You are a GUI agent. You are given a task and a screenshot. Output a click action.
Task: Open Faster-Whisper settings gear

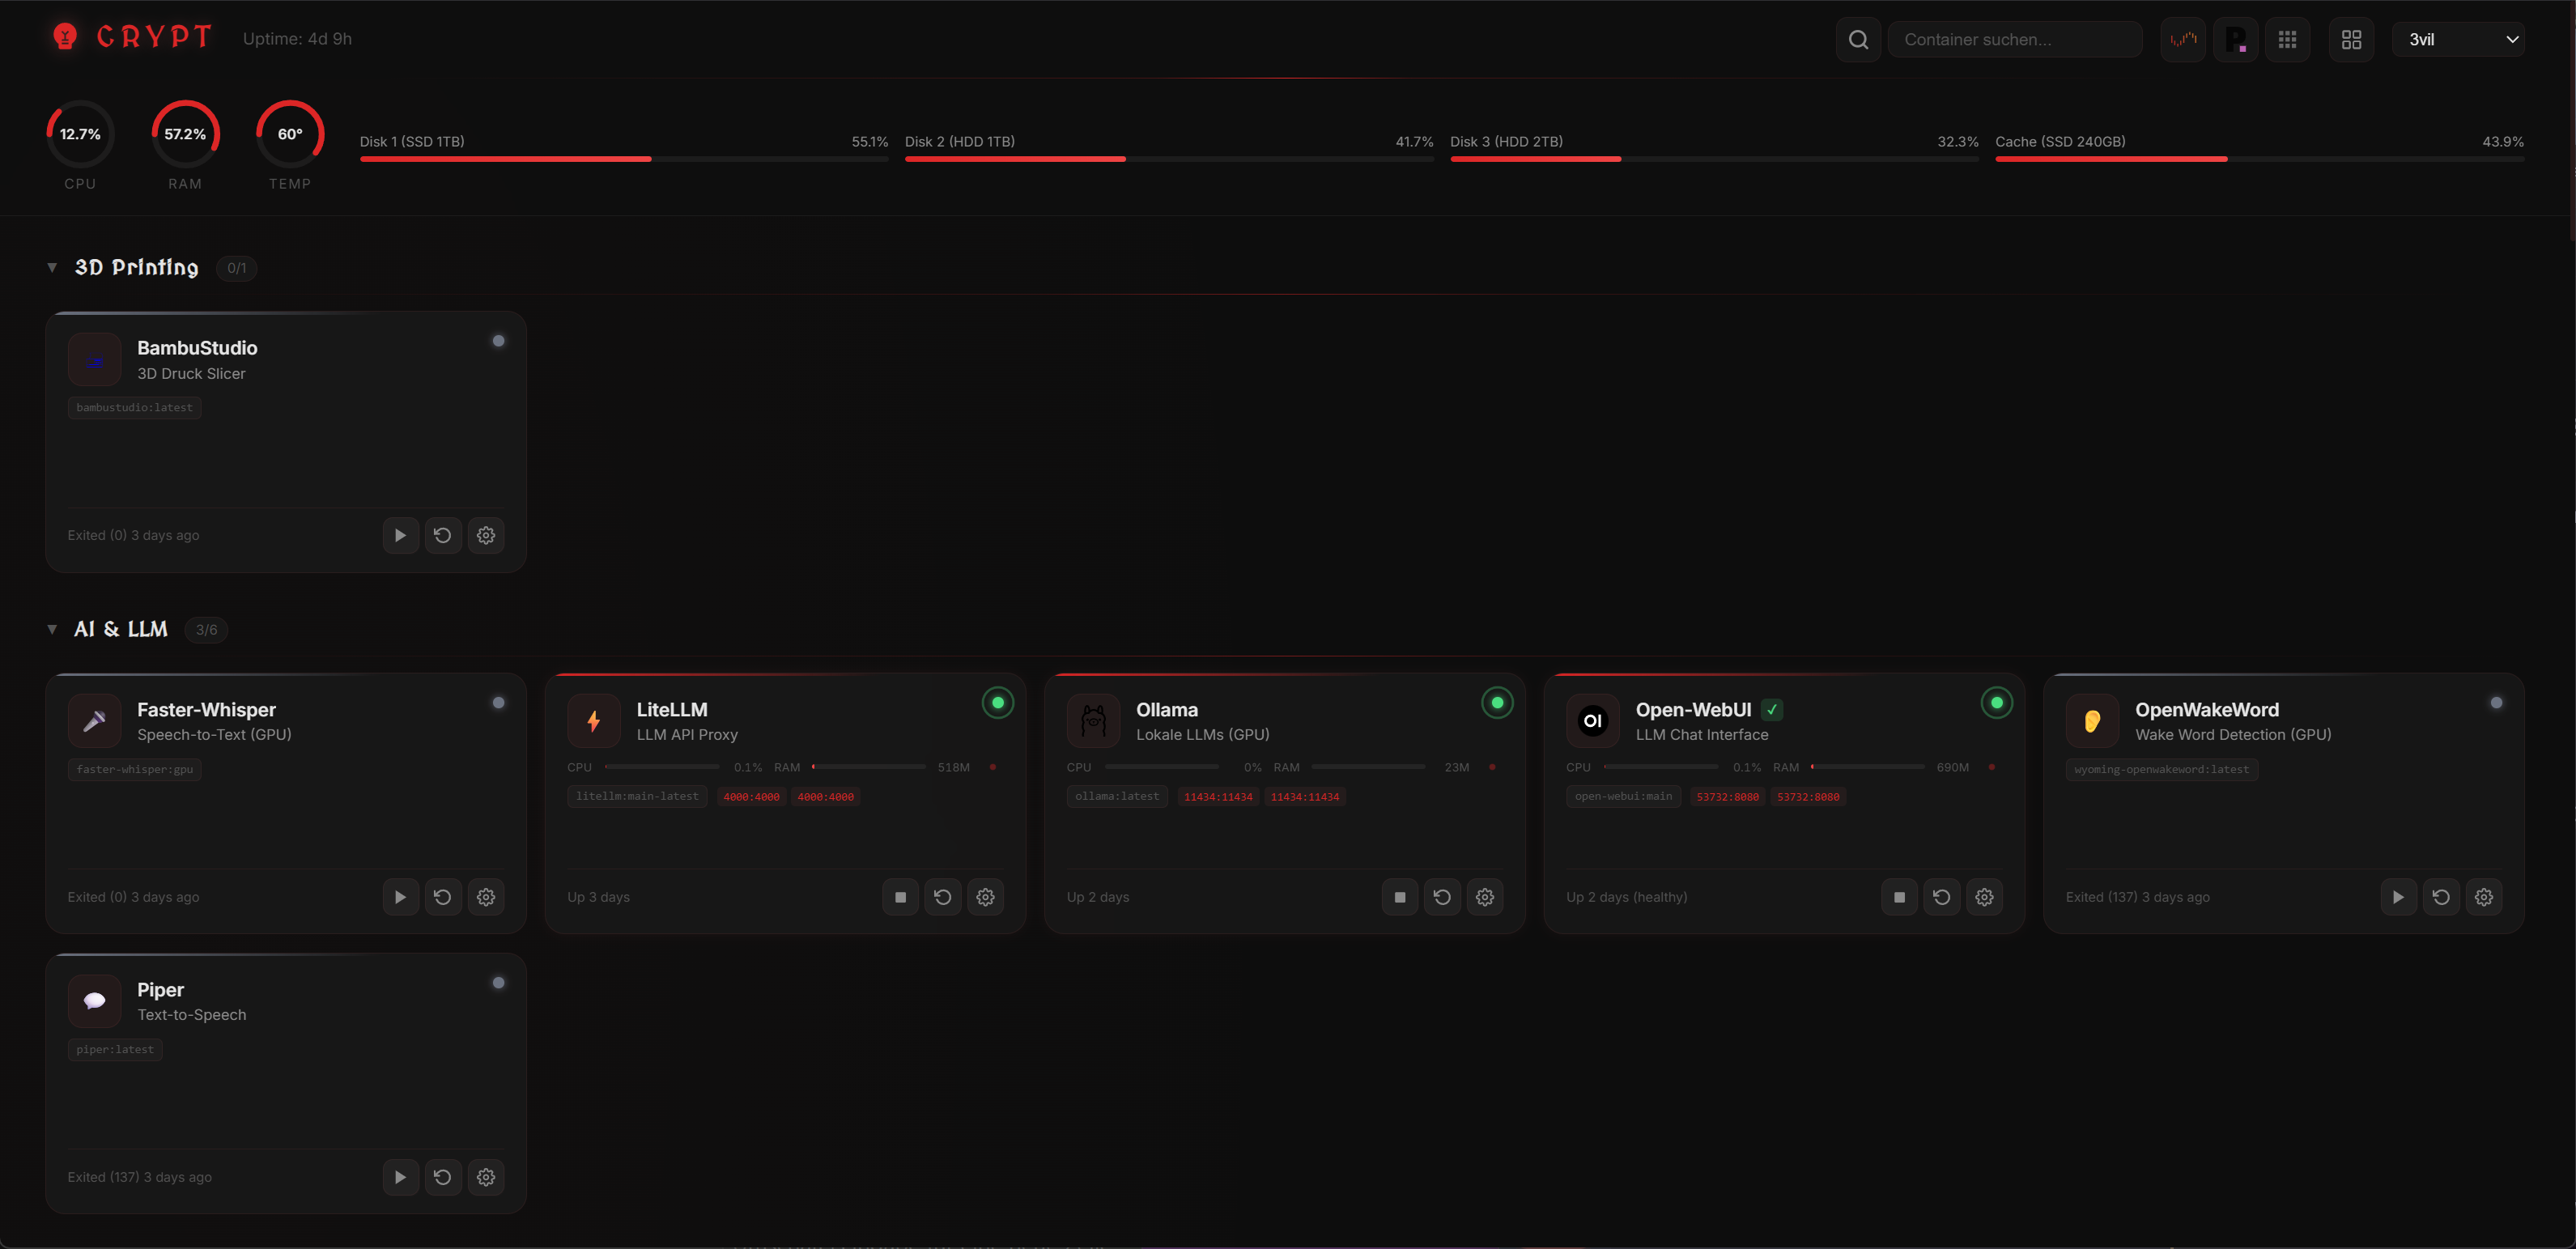[x=486, y=897]
